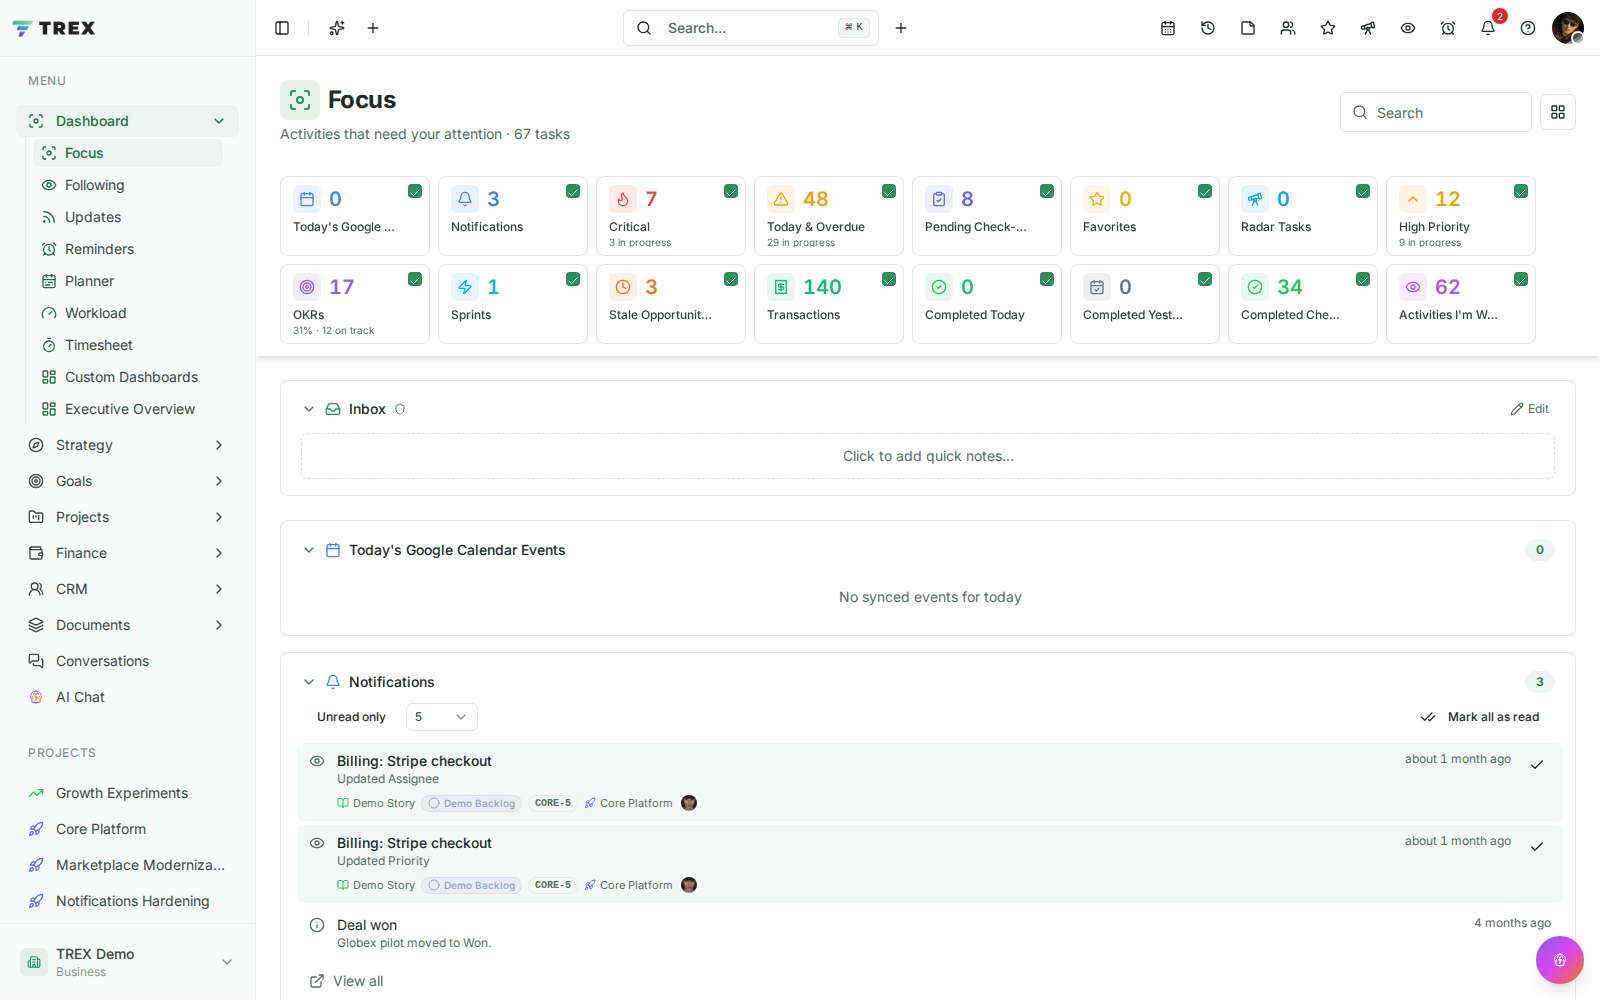The image size is (1600, 1000).
Task: Click the plus icon right of the global search
Action: point(901,28)
